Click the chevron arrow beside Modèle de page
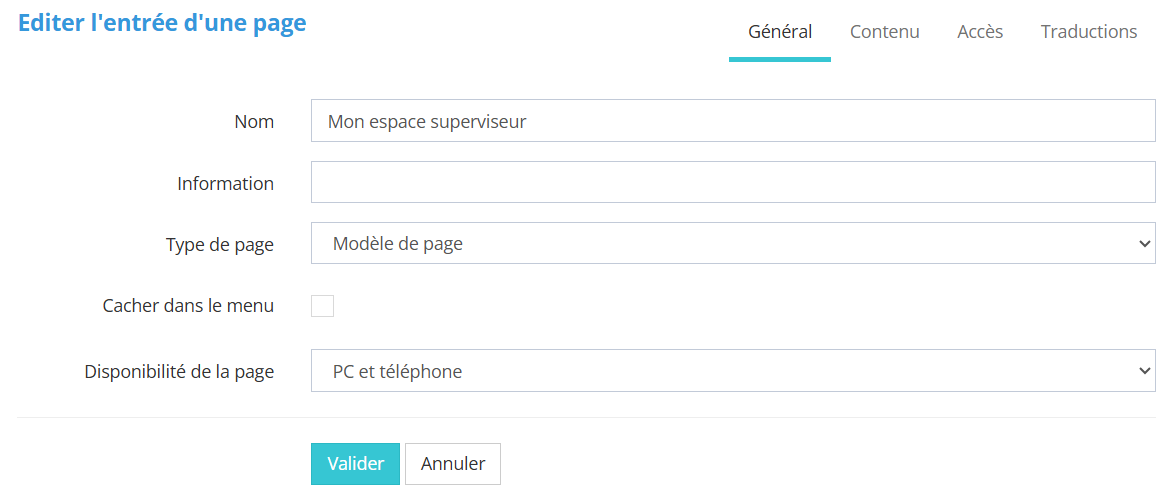Viewport: 1171px width, 492px height. (1145, 244)
